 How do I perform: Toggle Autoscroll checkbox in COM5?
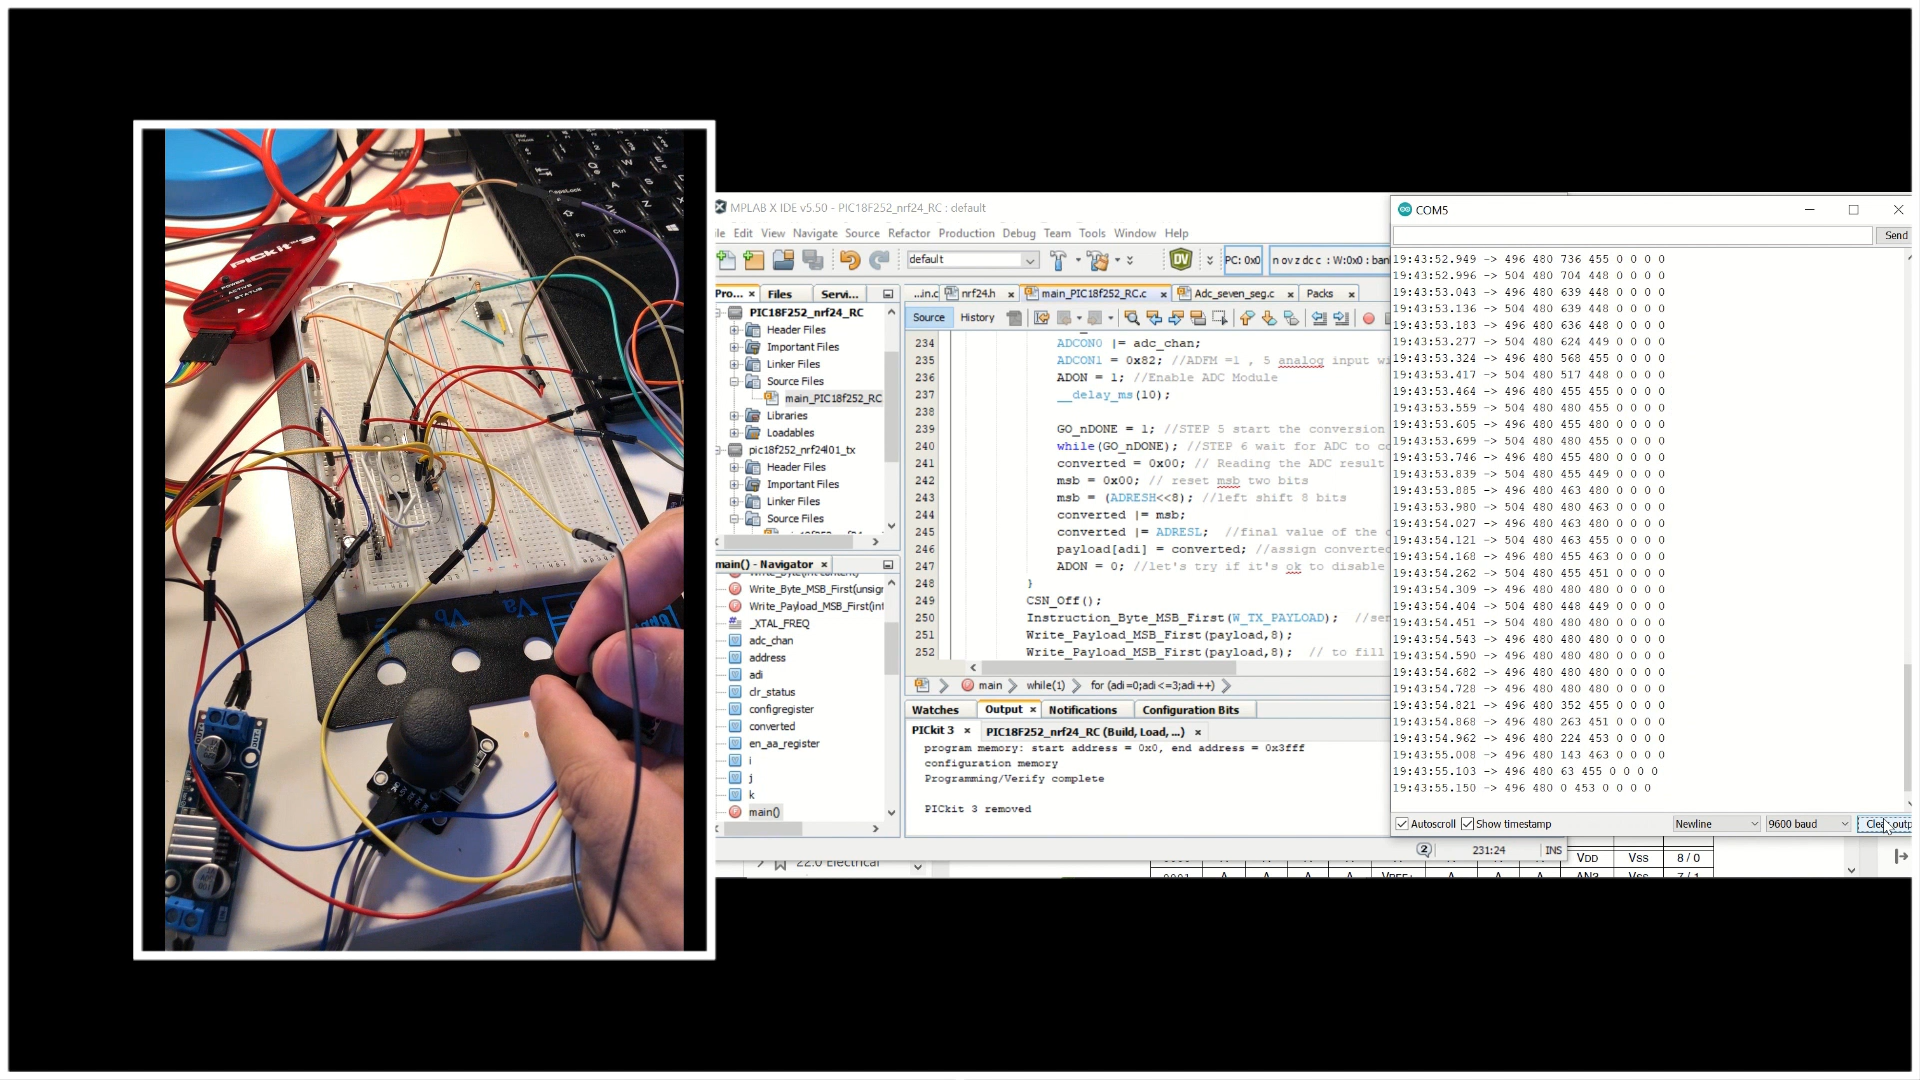(1403, 823)
